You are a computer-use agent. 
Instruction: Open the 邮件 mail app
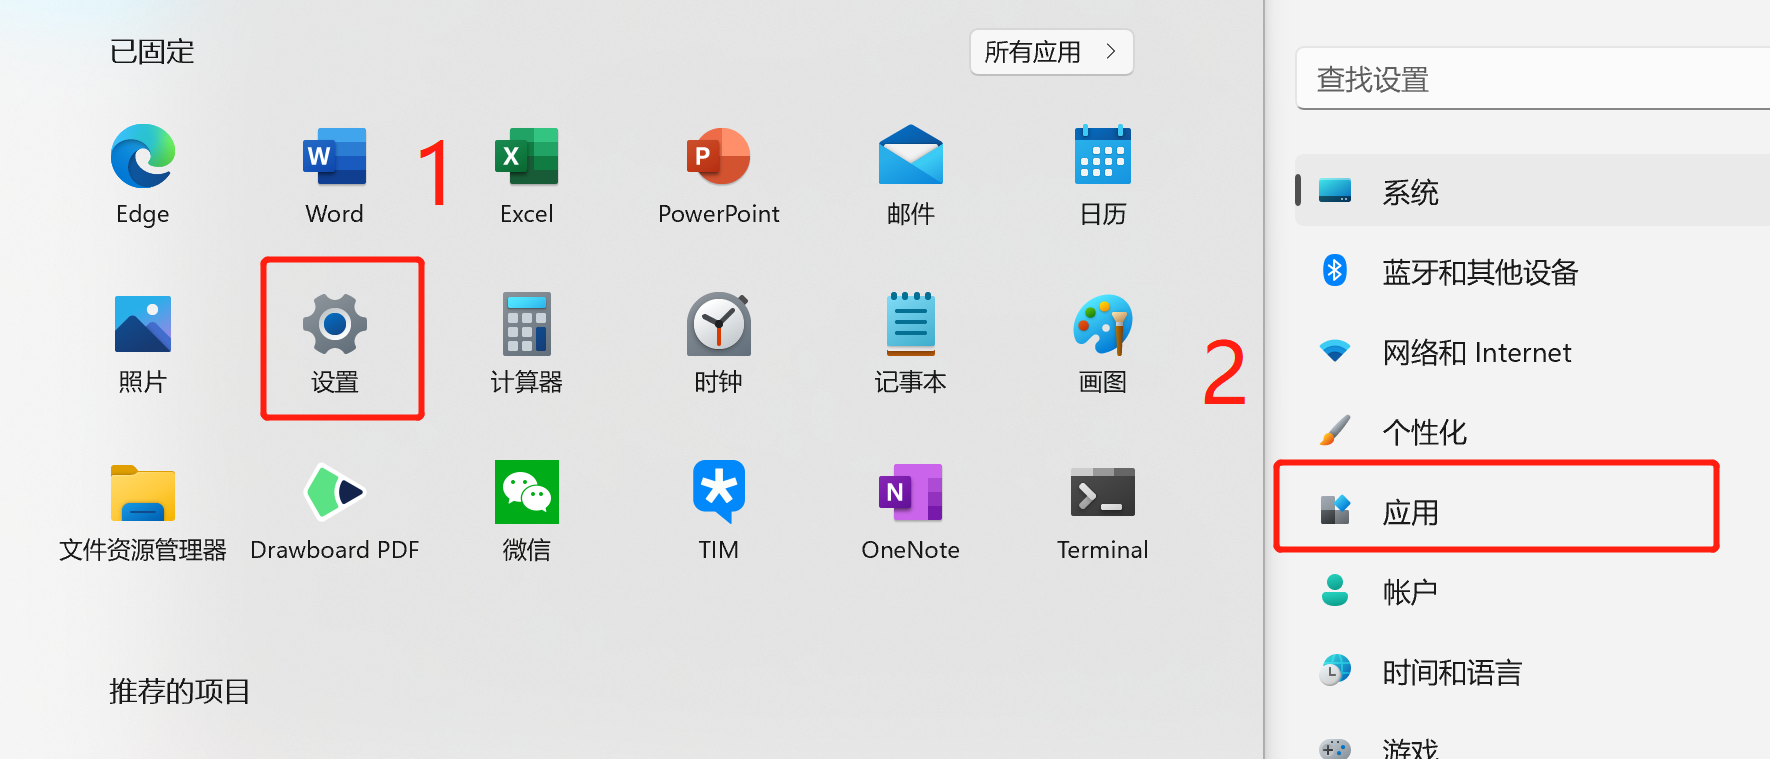911,155
